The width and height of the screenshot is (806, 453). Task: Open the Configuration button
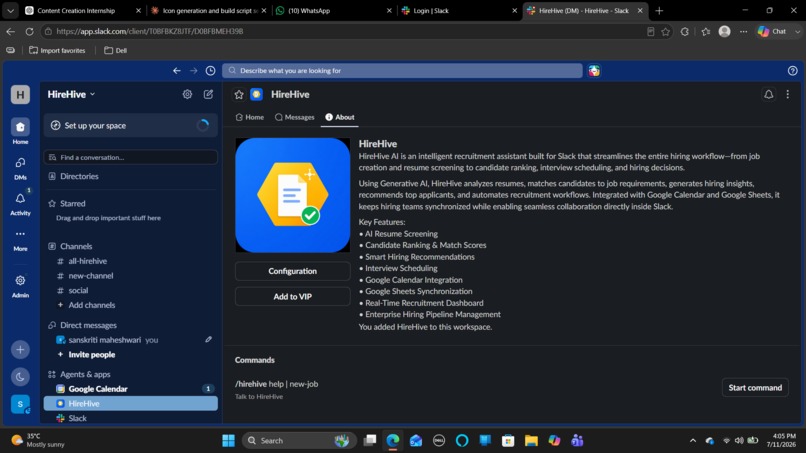tap(292, 271)
